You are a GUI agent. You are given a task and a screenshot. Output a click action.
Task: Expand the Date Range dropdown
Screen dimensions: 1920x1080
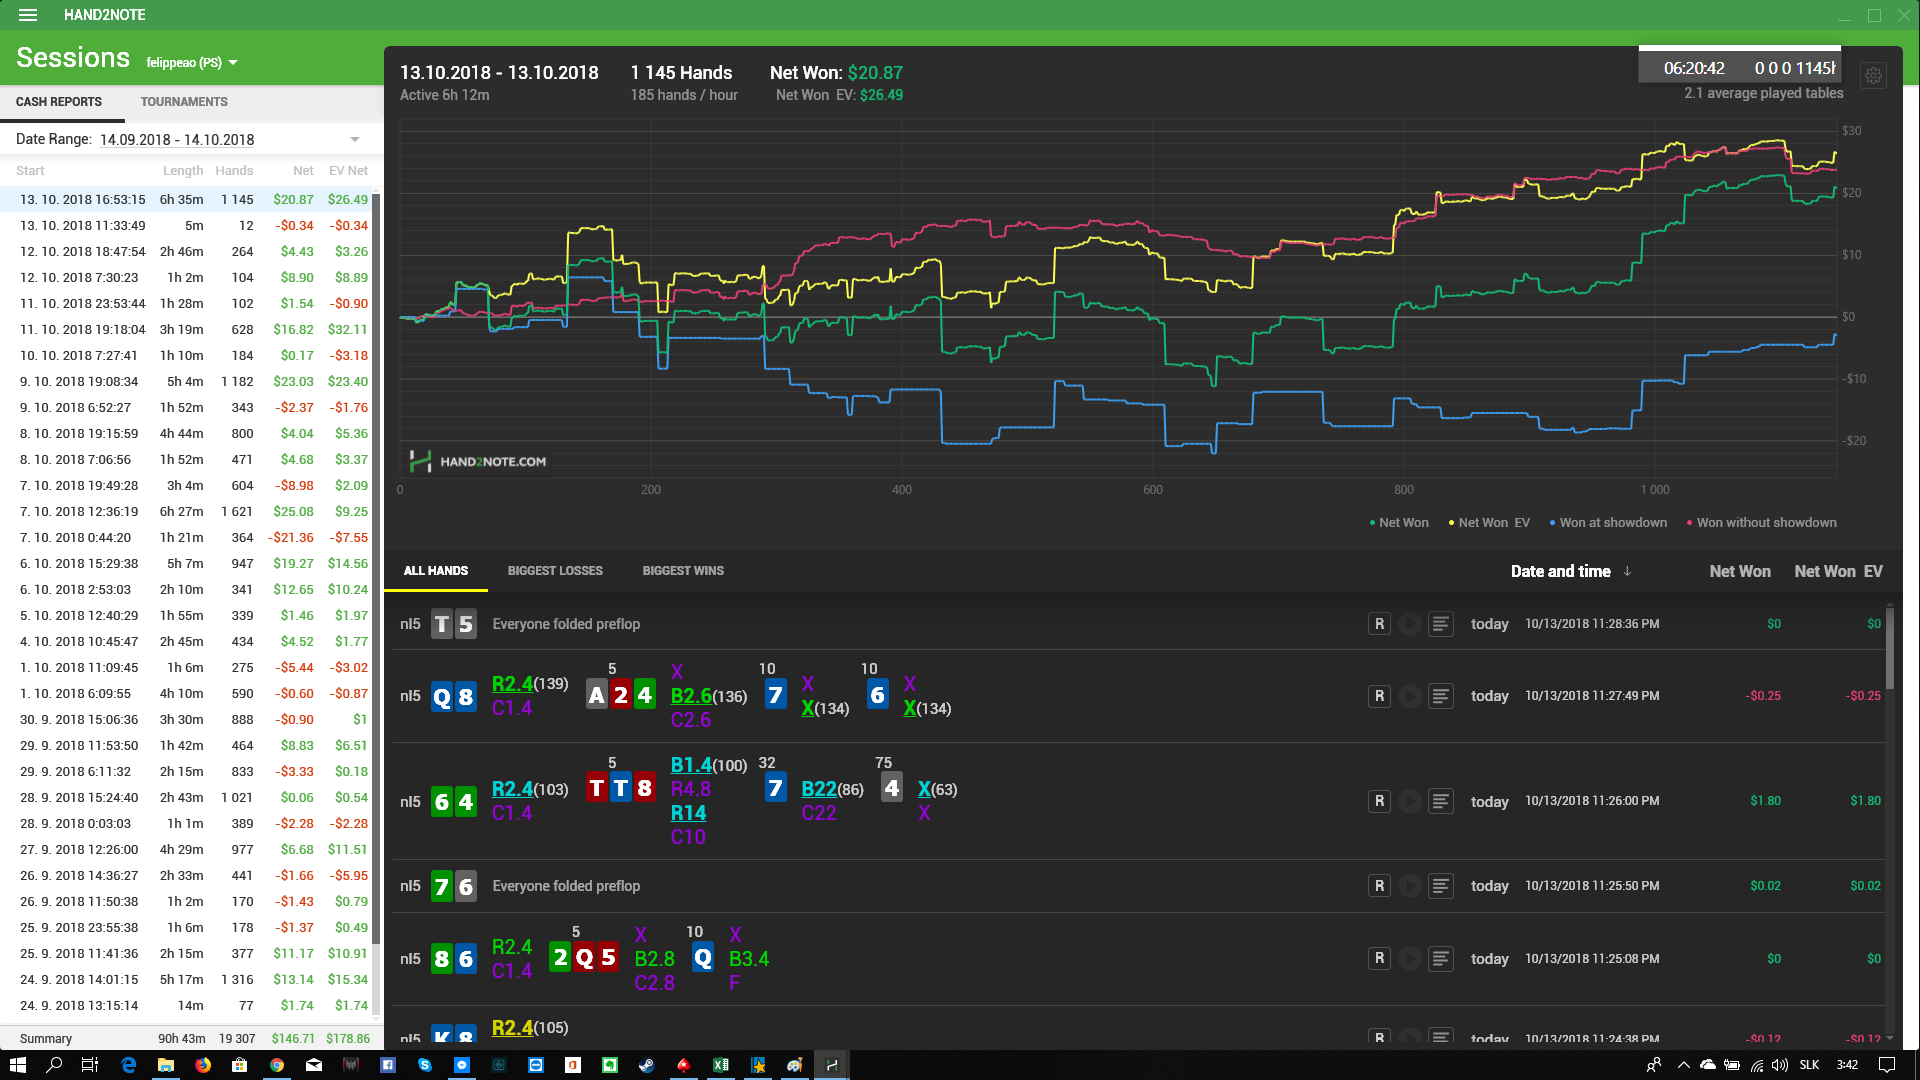pos(355,139)
